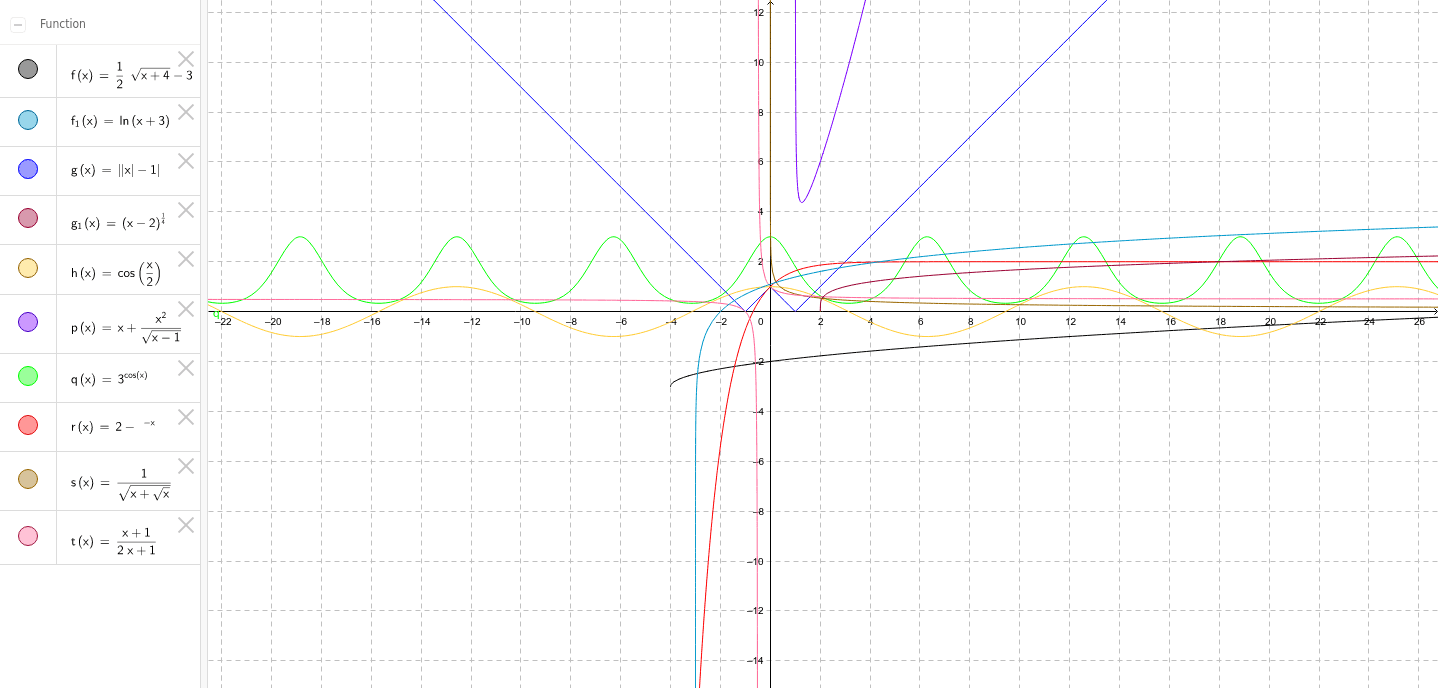Remove s(x) with the X icon

click(186, 466)
